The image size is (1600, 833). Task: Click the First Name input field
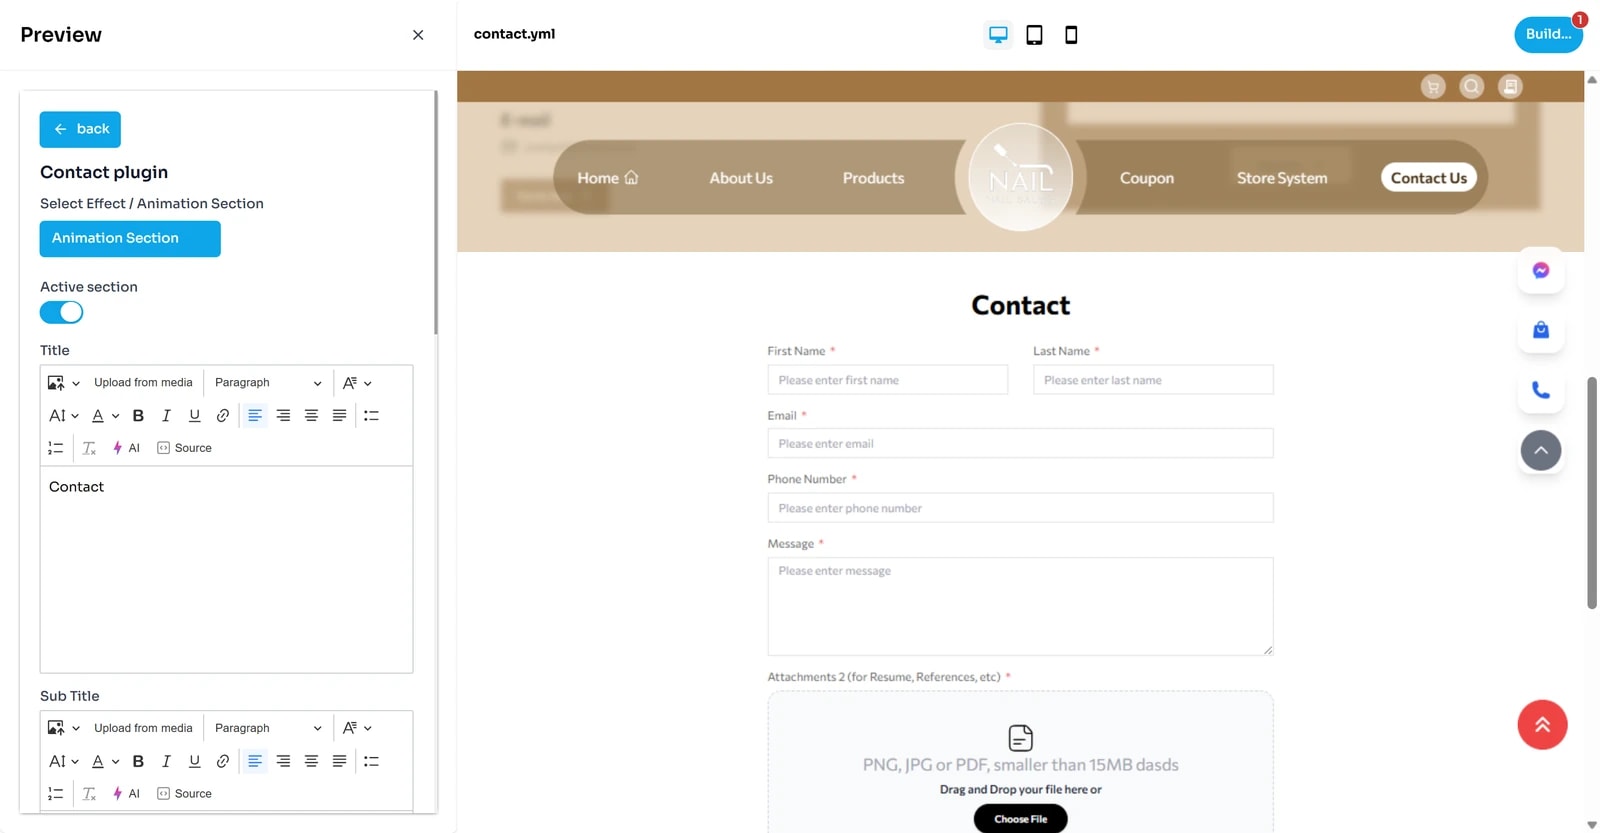click(x=888, y=380)
